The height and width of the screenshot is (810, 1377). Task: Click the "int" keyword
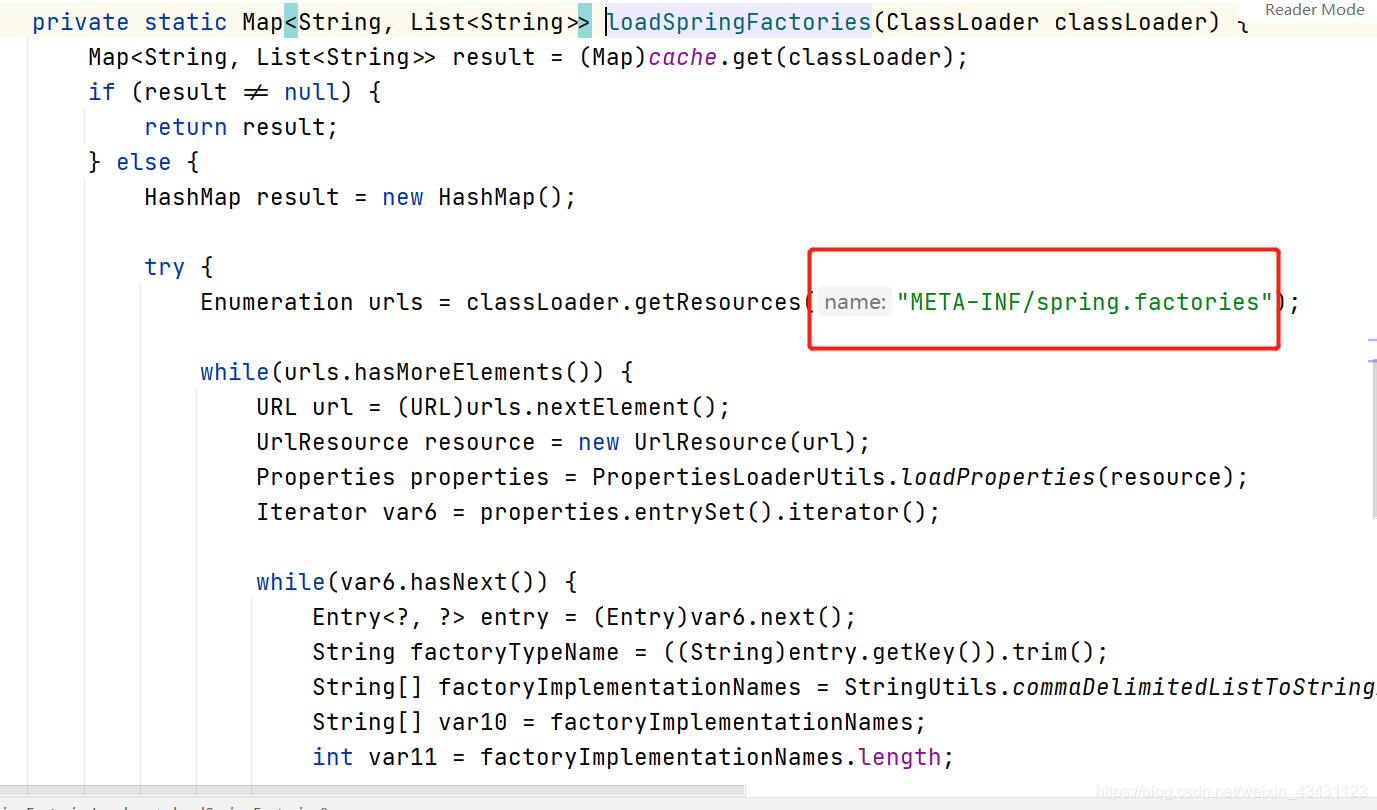click(333, 757)
